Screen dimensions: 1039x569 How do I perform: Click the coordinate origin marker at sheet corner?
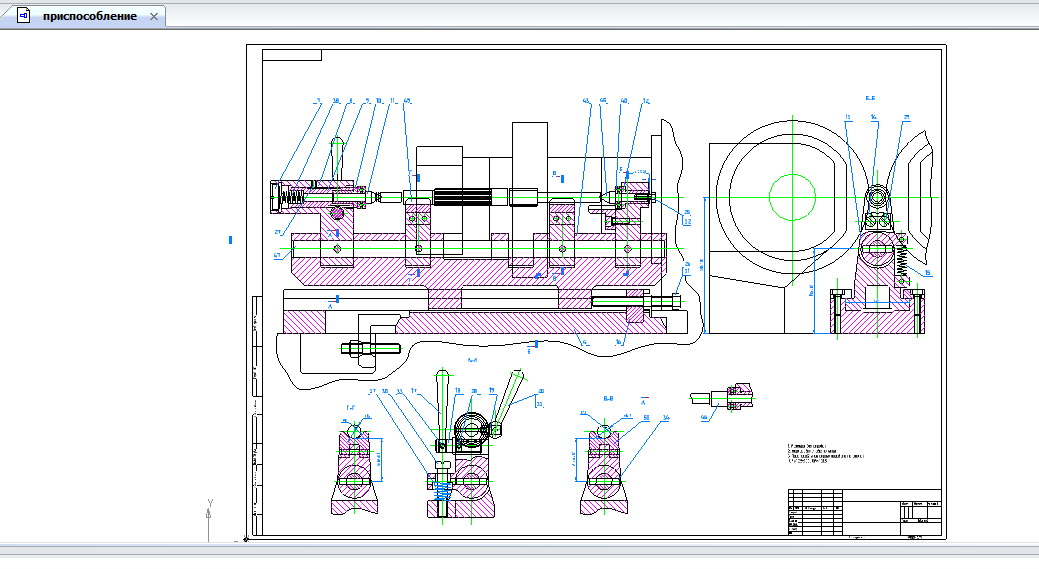click(x=246, y=539)
